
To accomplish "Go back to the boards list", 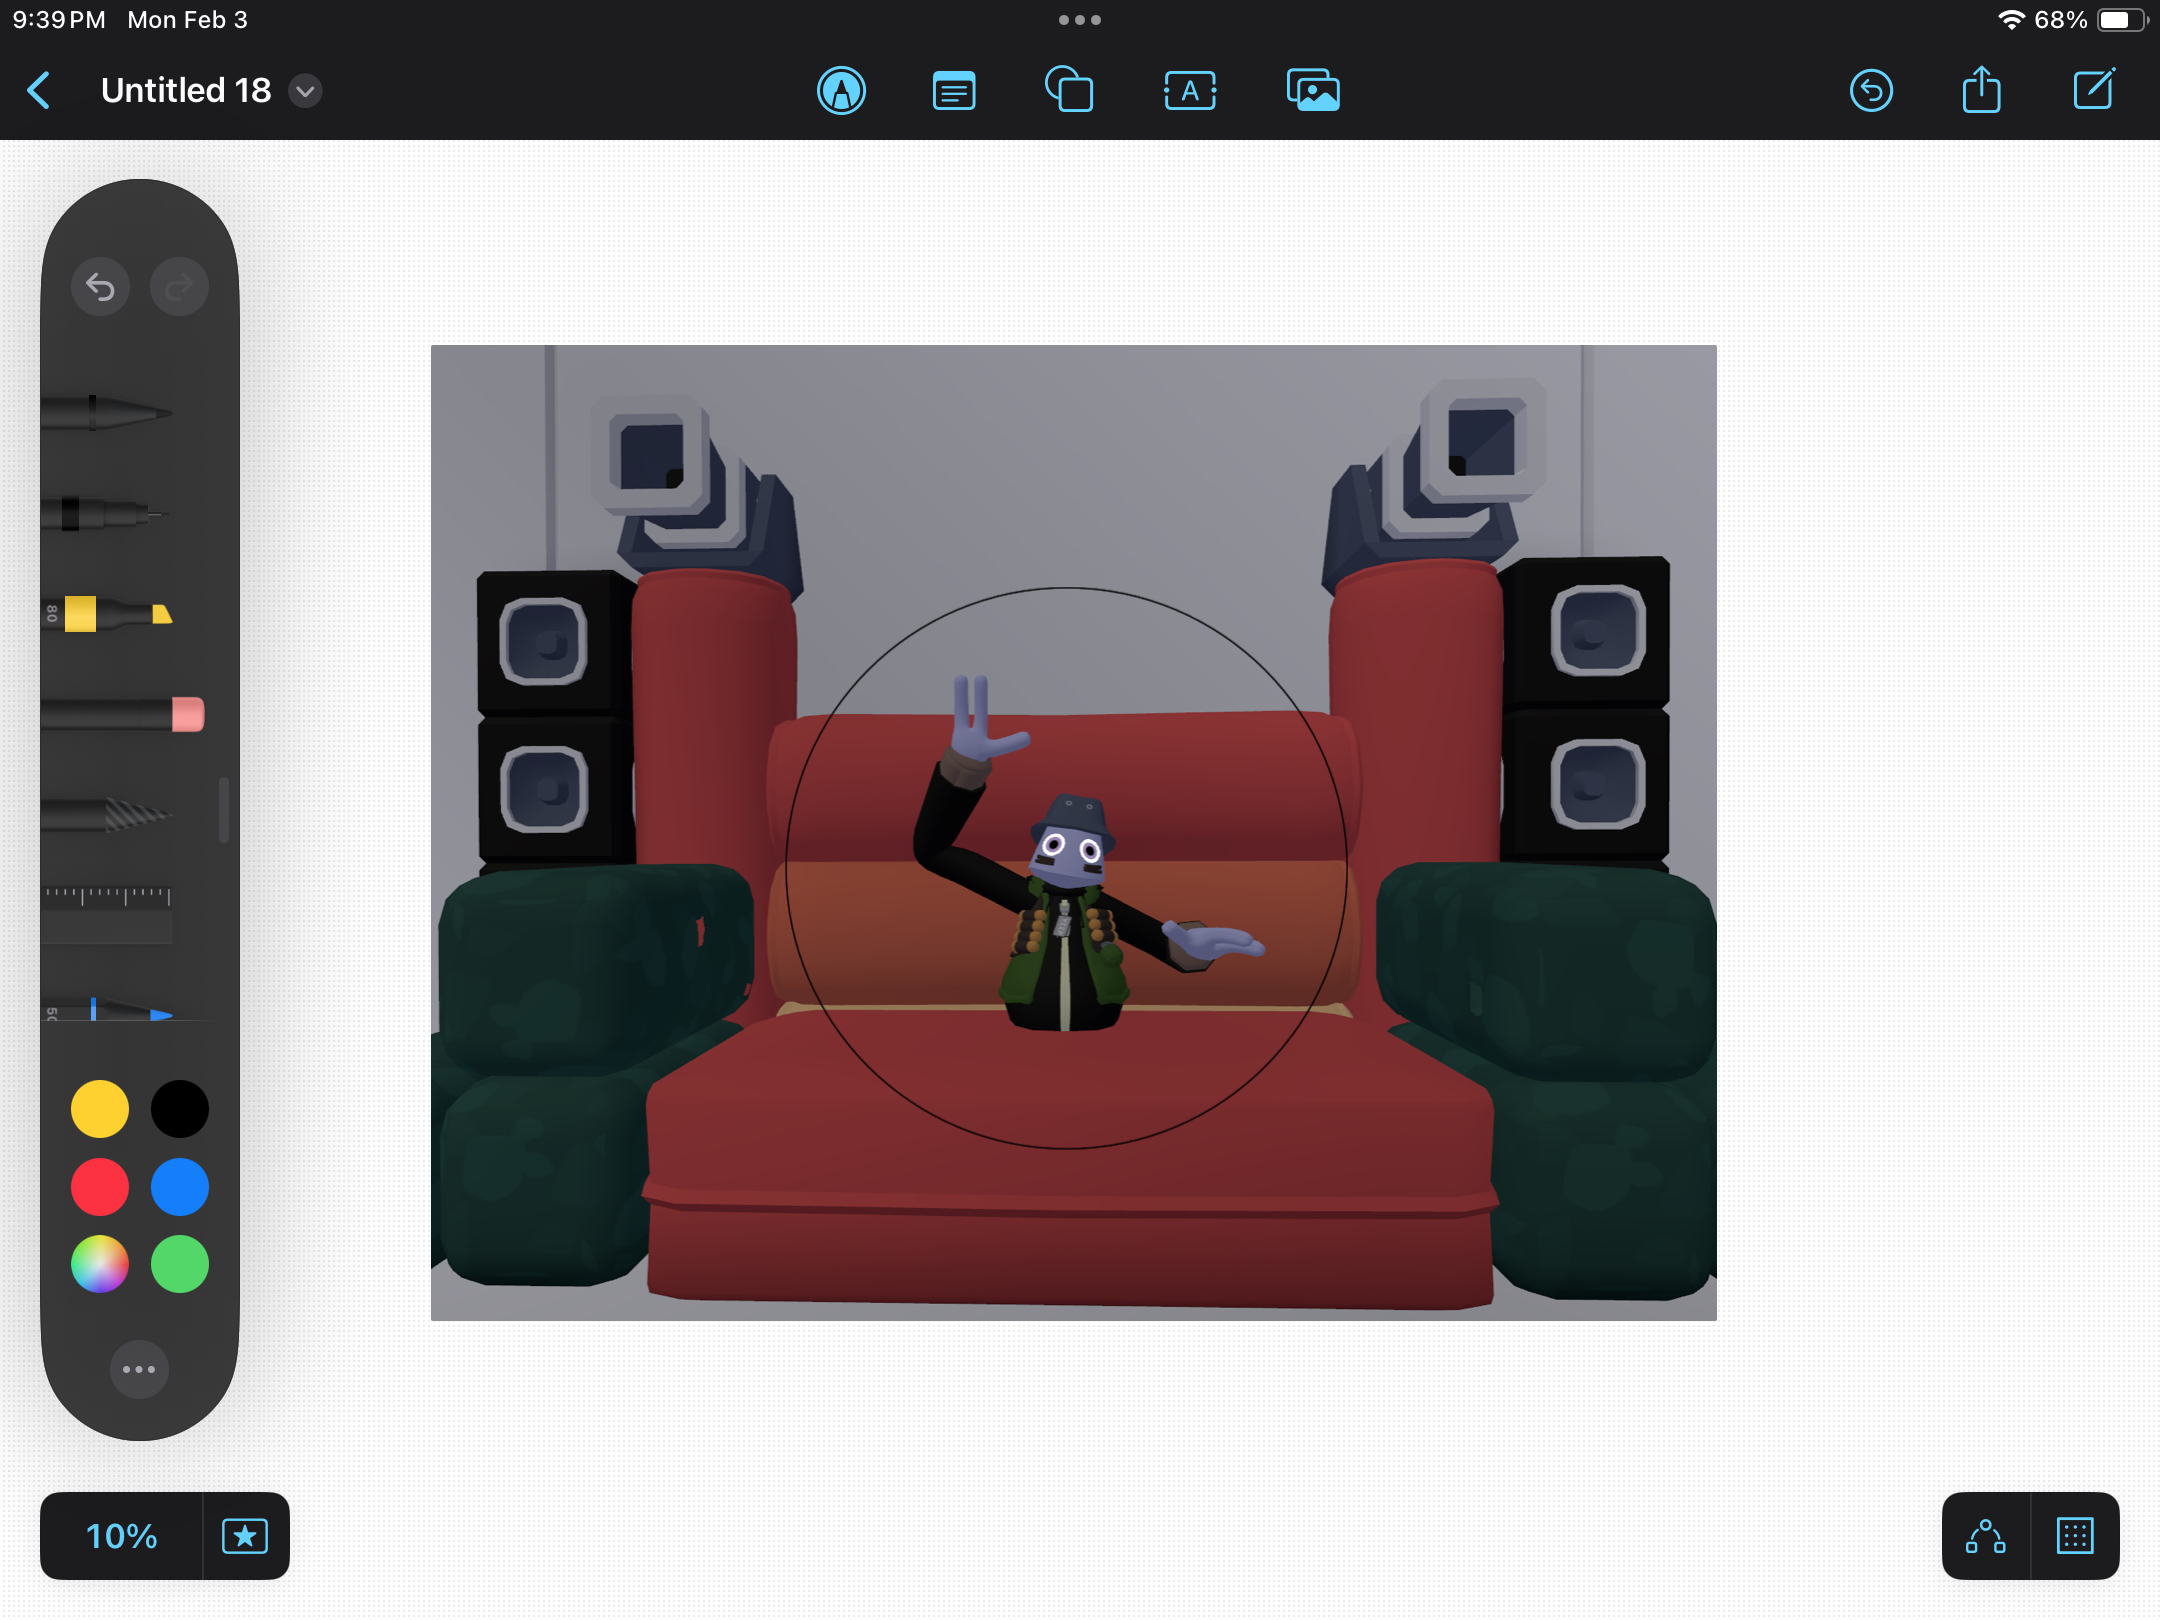I will pyautogui.click(x=39, y=91).
